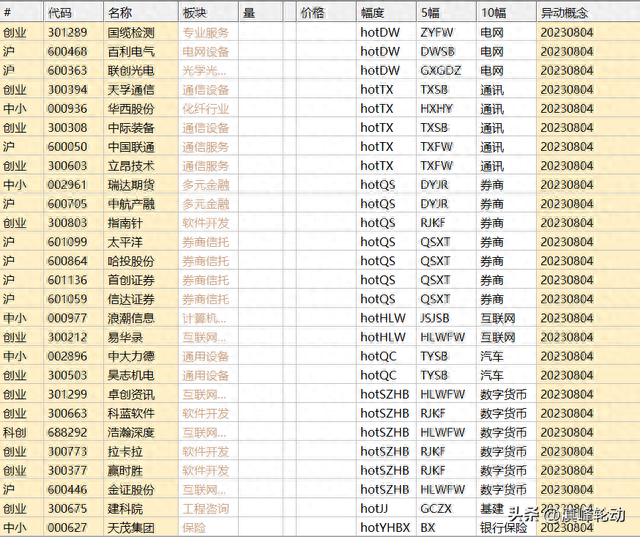Click the ZYFW cell in 国缆检测 row
The height and width of the screenshot is (537, 640).
(x=437, y=32)
